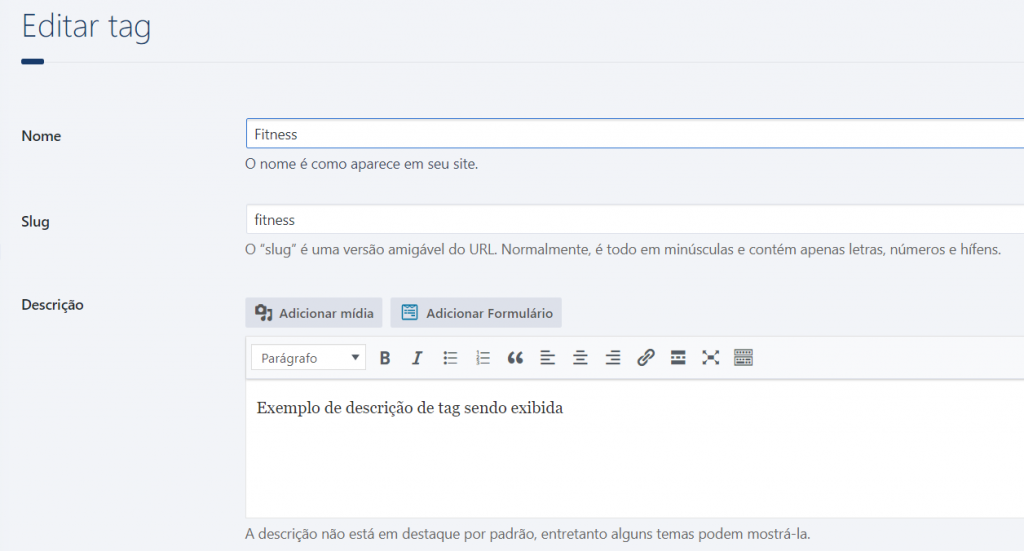Insert a bulleted list
Image resolution: width=1024 pixels, height=551 pixels.
[x=450, y=358]
